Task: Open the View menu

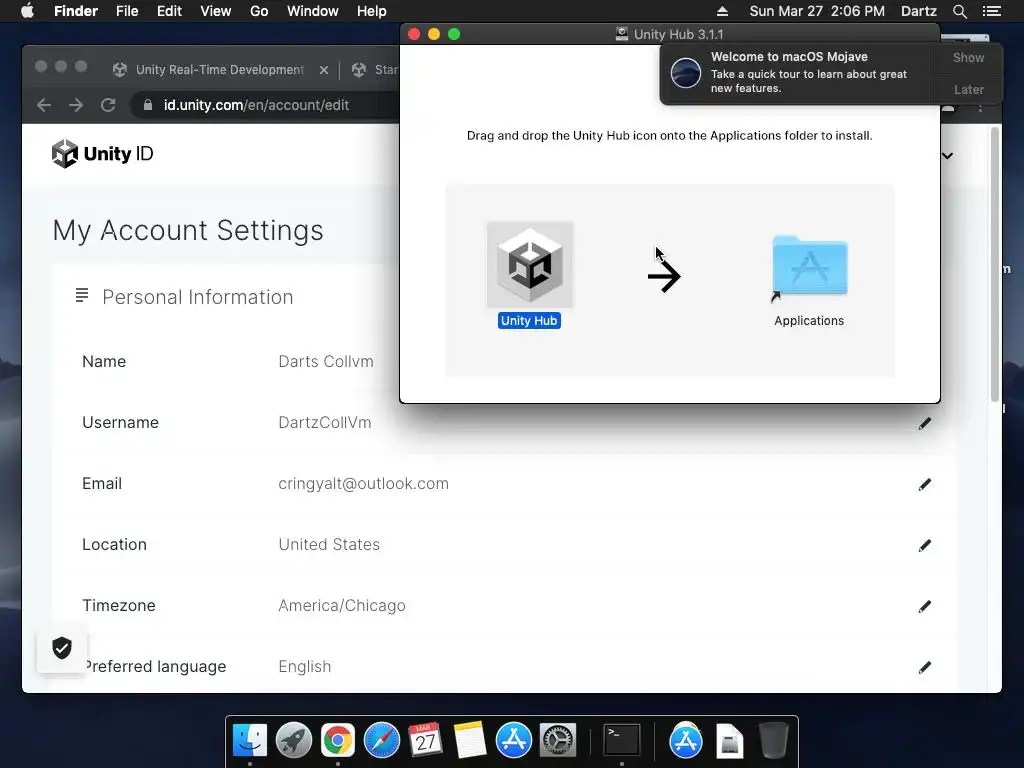Action: click(x=216, y=11)
